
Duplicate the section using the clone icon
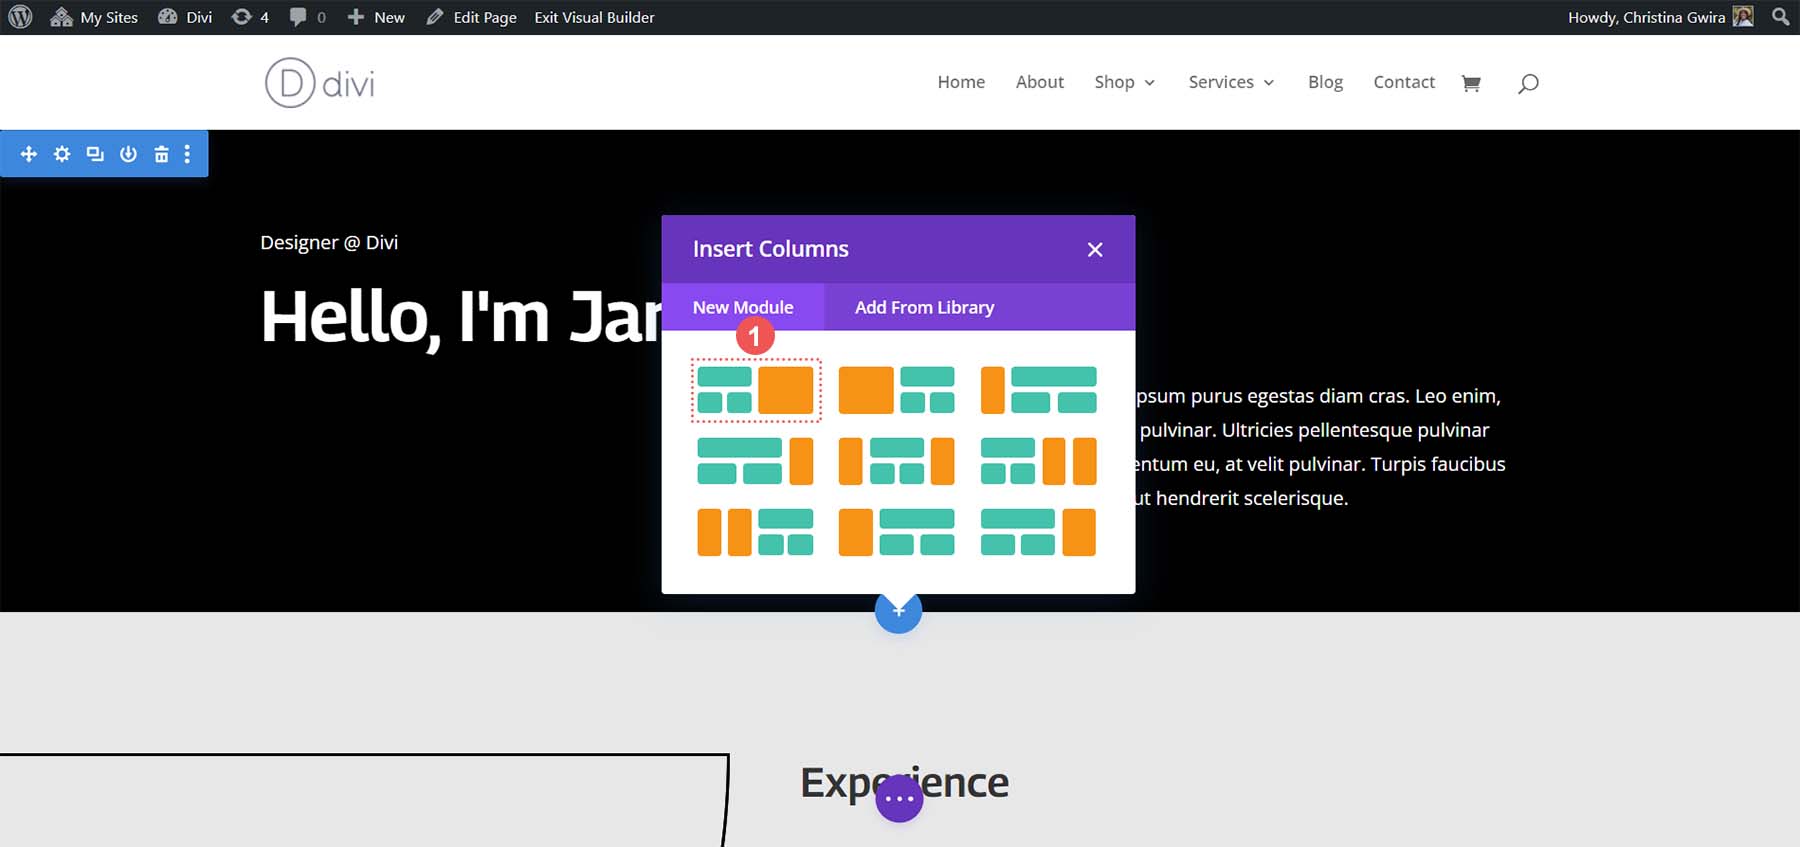[x=95, y=154]
